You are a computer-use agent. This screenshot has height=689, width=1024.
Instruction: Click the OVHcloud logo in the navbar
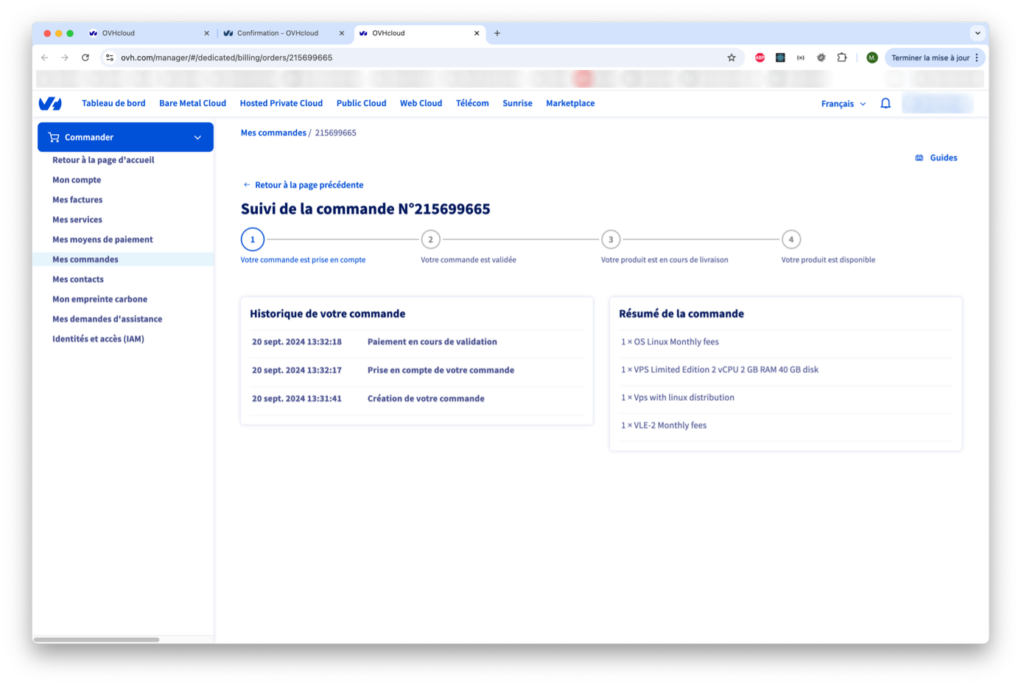[50, 103]
